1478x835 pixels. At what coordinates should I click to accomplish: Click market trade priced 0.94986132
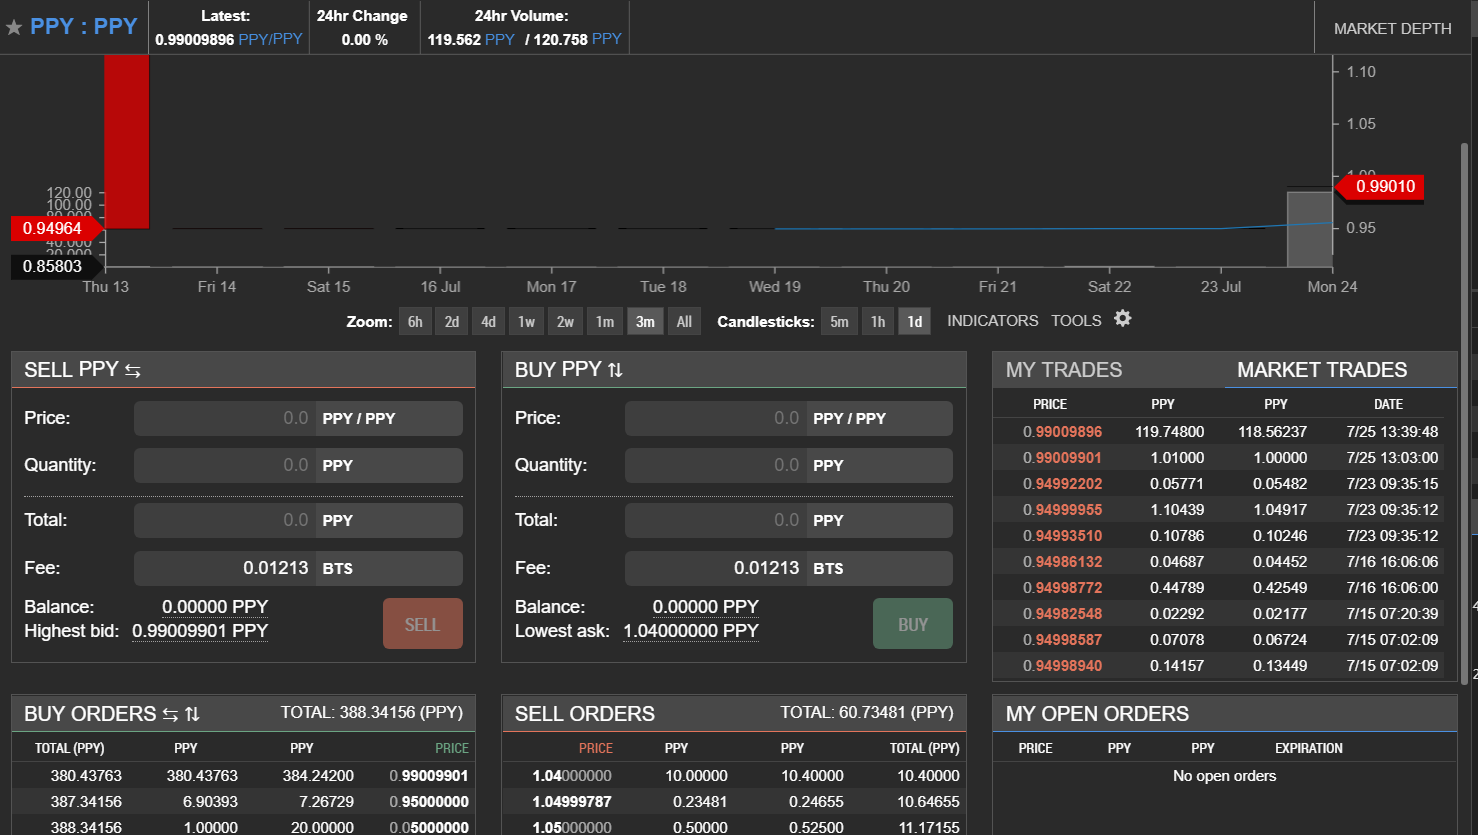[x=1218, y=562]
